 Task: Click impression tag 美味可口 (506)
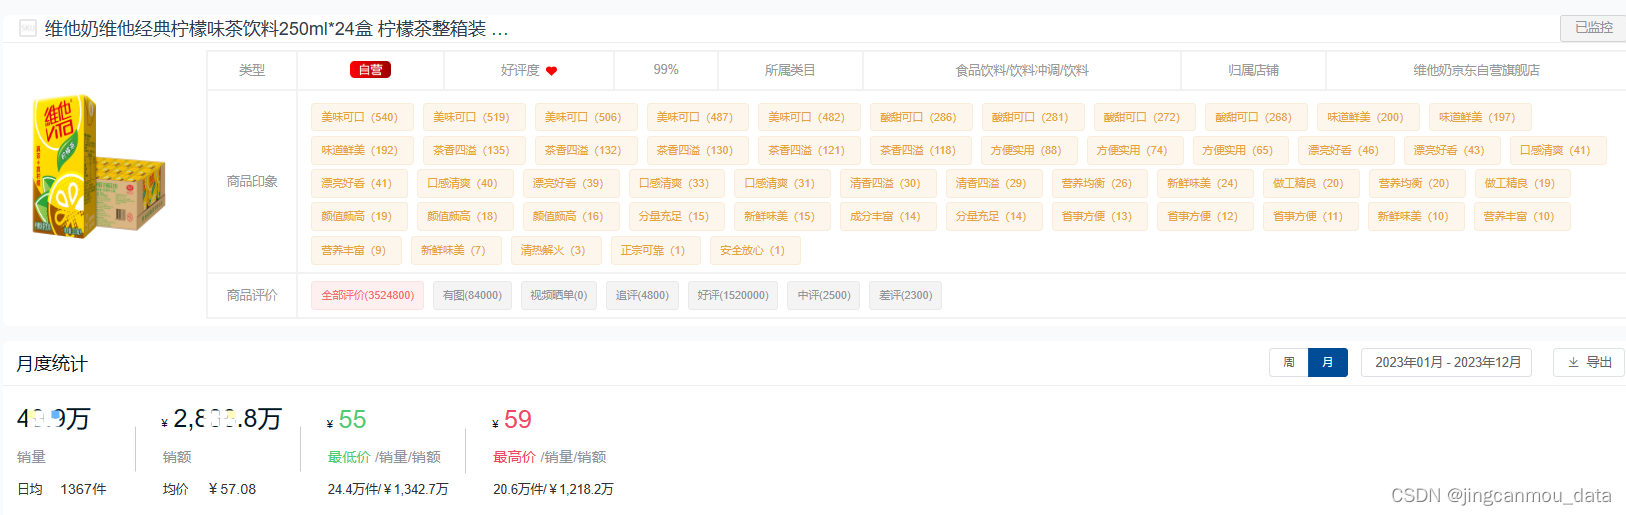point(586,117)
